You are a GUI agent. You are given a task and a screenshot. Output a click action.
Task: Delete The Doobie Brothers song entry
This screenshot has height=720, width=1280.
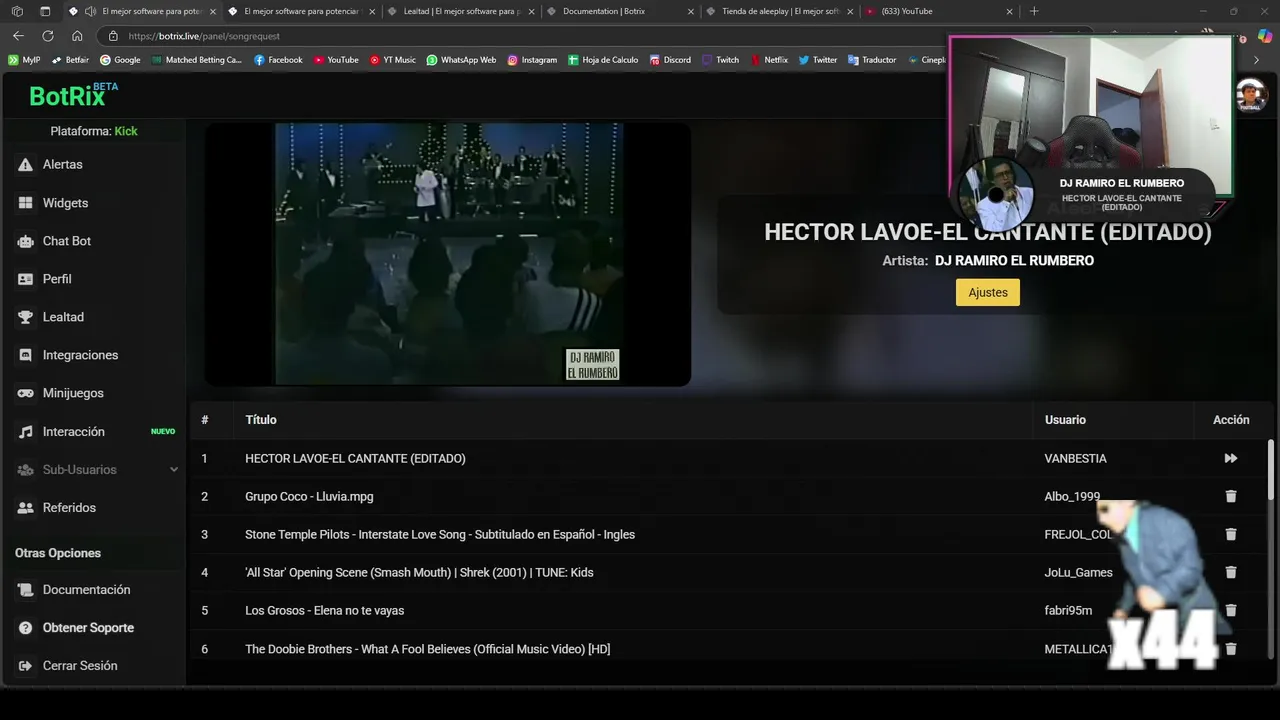pyautogui.click(x=1231, y=649)
